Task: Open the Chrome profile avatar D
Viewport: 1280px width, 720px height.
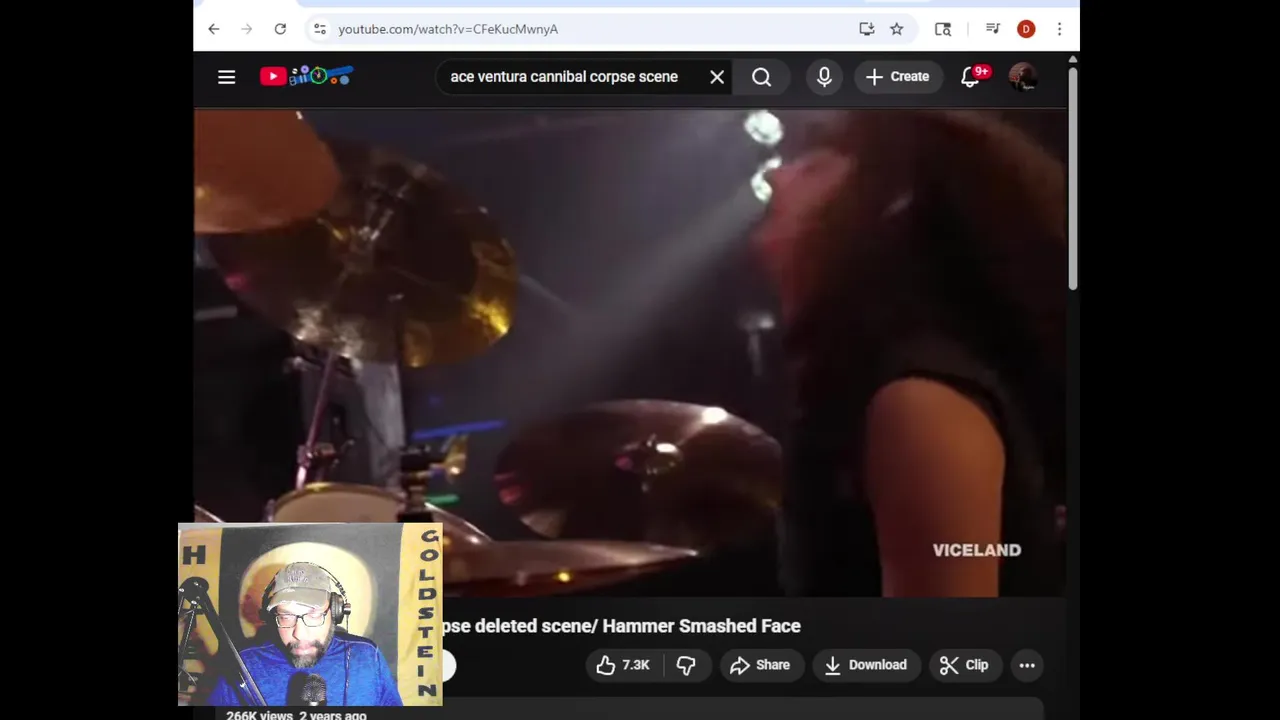Action: tap(1026, 29)
